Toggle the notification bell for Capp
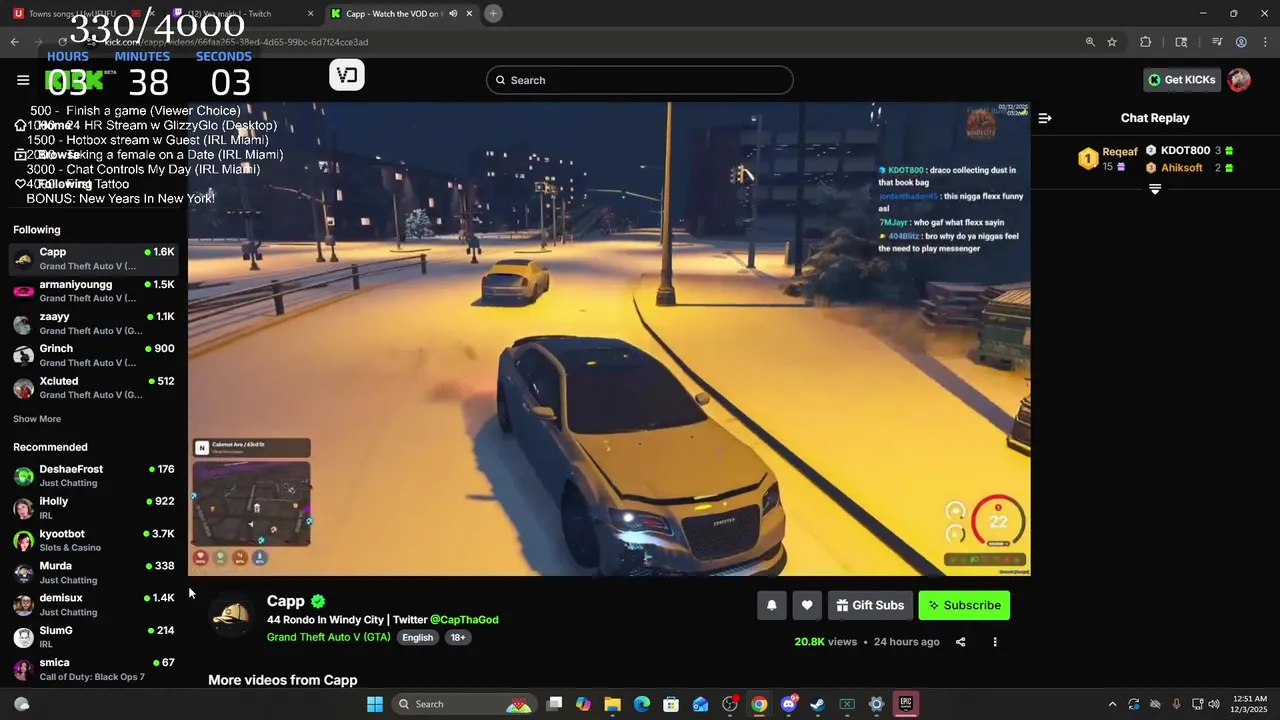Screen dimensions: 1280x720 tap(771, 605)
